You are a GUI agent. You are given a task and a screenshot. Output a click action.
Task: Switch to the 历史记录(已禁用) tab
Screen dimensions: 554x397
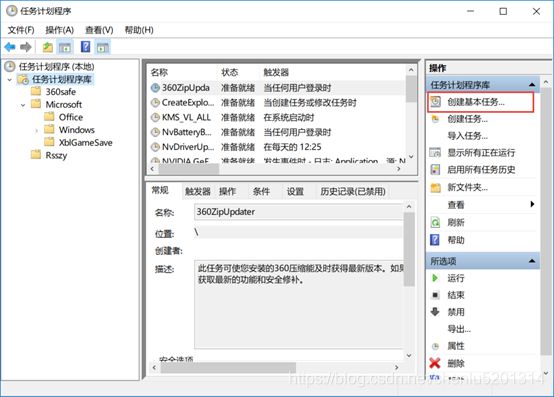coord(353,191)
